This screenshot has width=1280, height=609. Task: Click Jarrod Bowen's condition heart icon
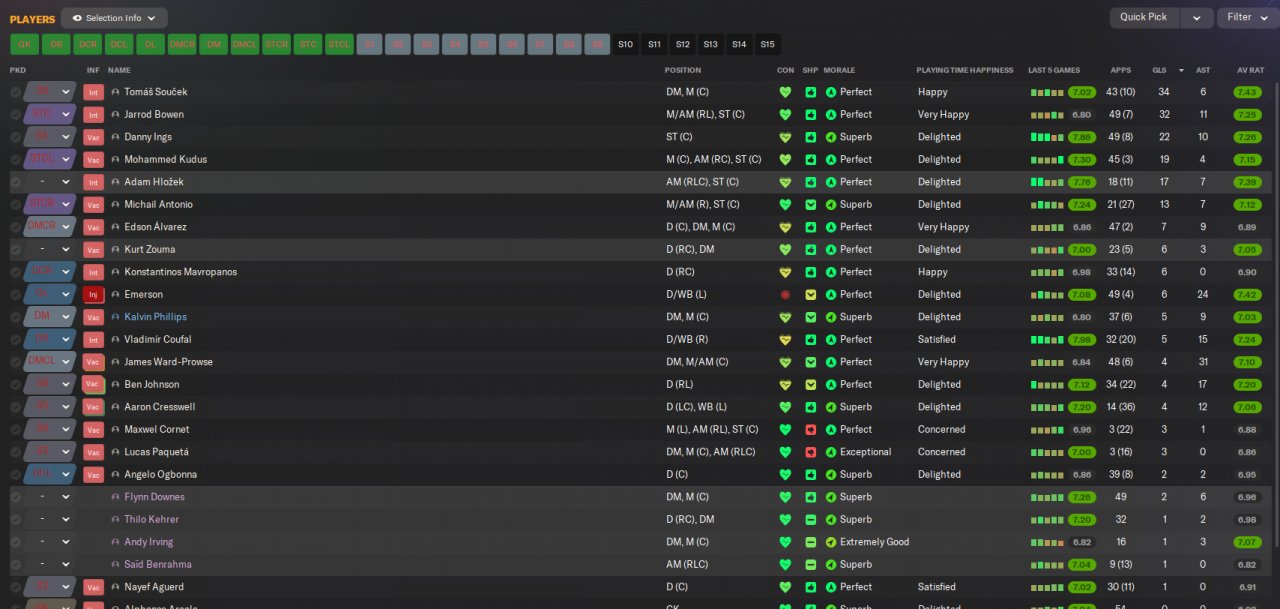[785, 115]
